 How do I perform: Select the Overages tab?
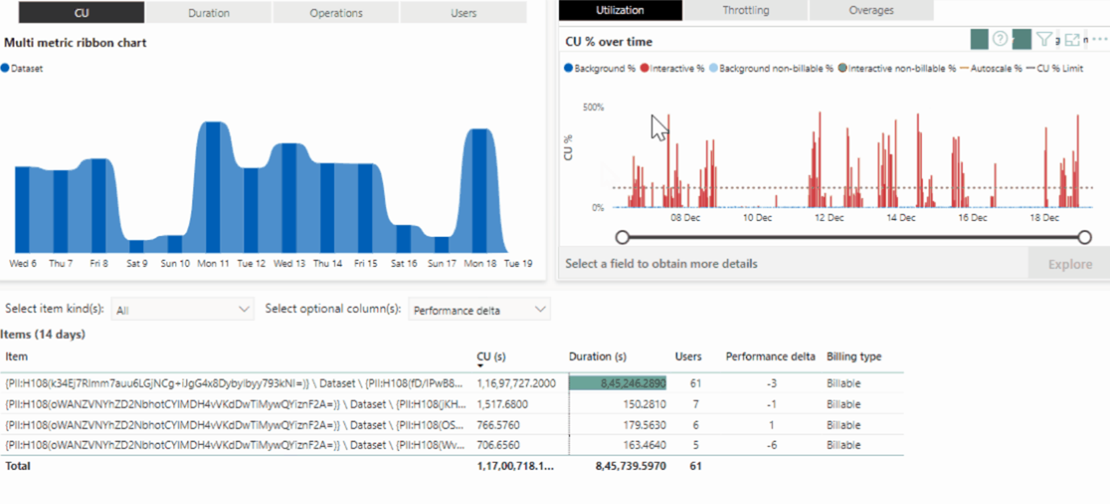[871, 10]
